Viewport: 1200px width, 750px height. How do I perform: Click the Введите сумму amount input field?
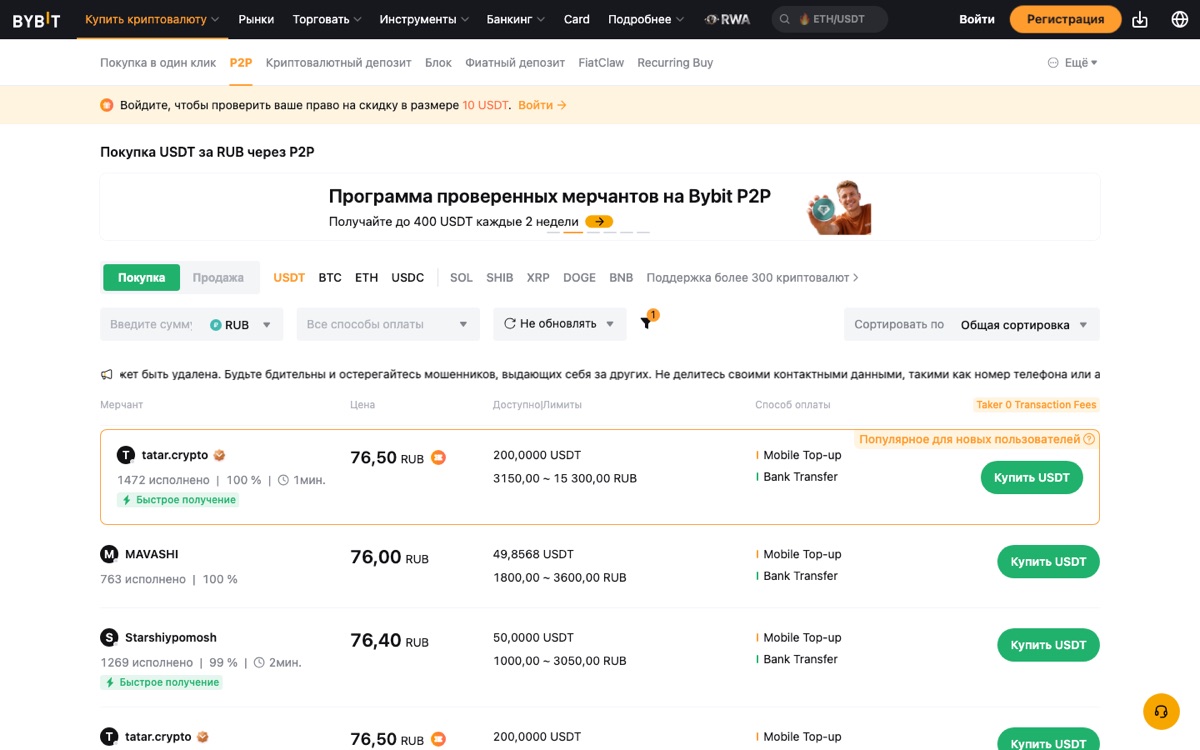(152, 325)
